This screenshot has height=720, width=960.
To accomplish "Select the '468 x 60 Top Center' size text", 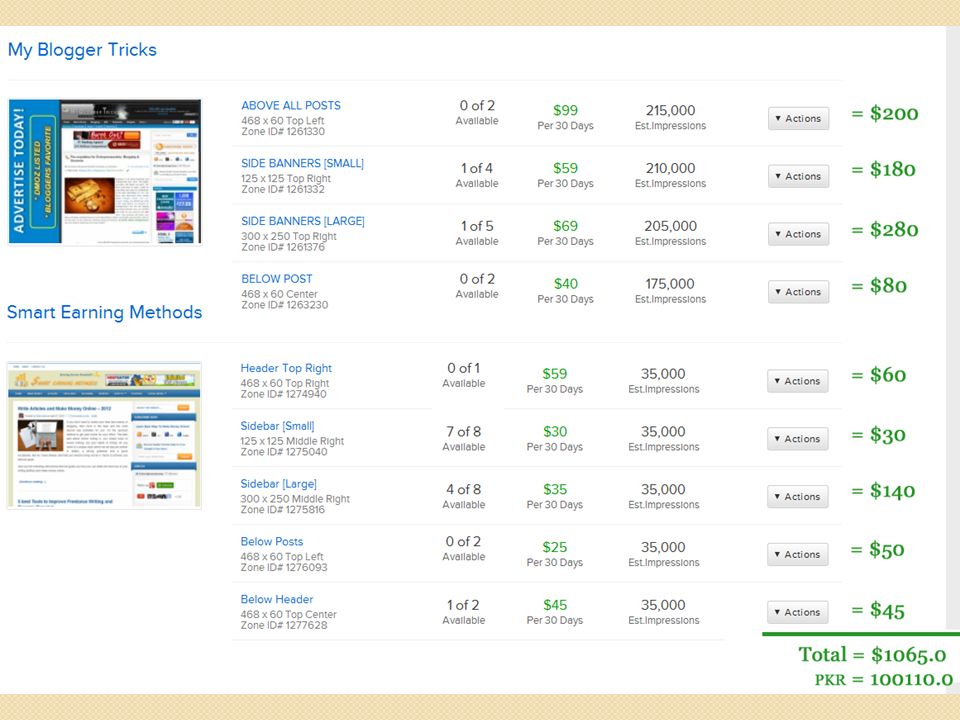I will click(288, 614).
